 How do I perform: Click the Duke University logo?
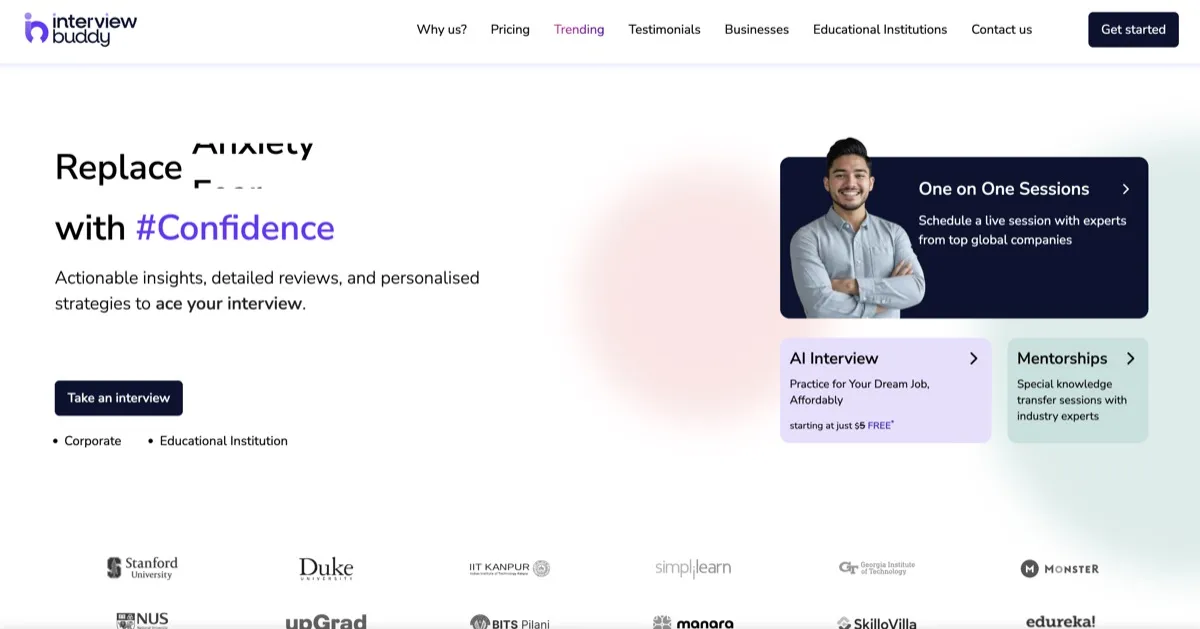click(326, 567)
